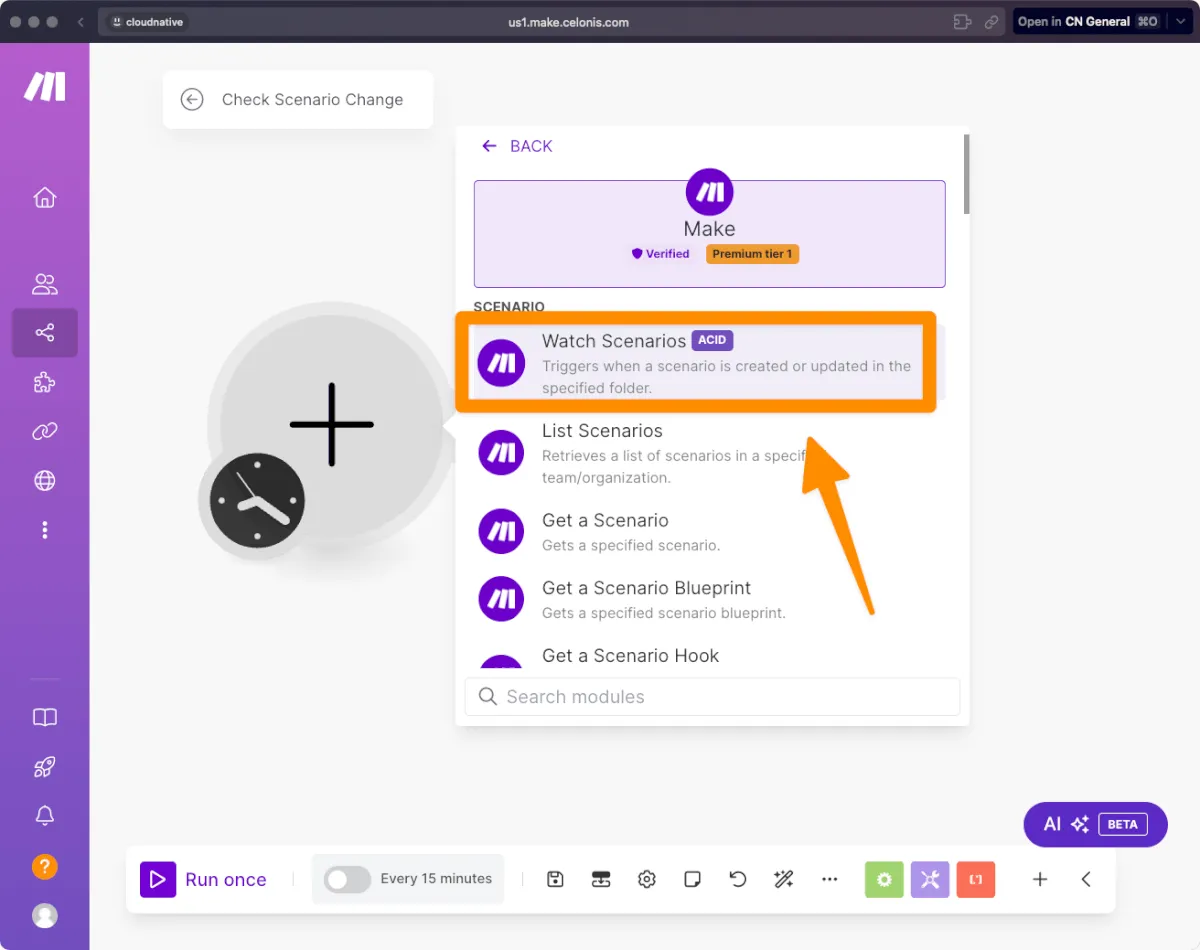1200x950 pixels.
Task: Open Webhooks globe icon in sidebar
Action: (45, 481)
